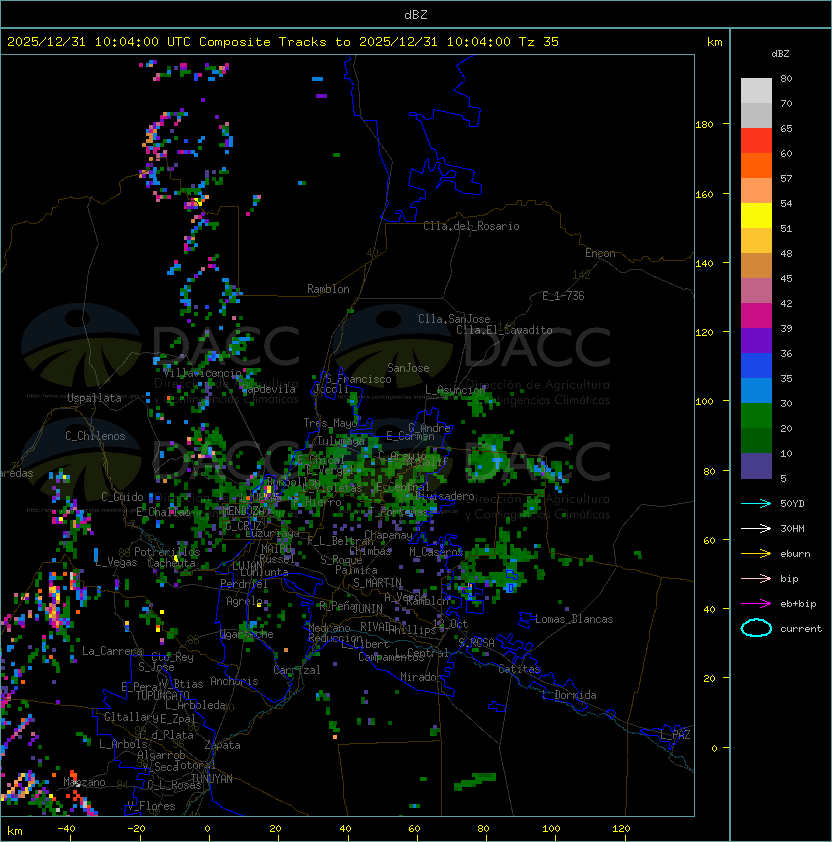Click the '120' tick on the horizontal axis
Screen dimensions: 832x842
(621, 829)
